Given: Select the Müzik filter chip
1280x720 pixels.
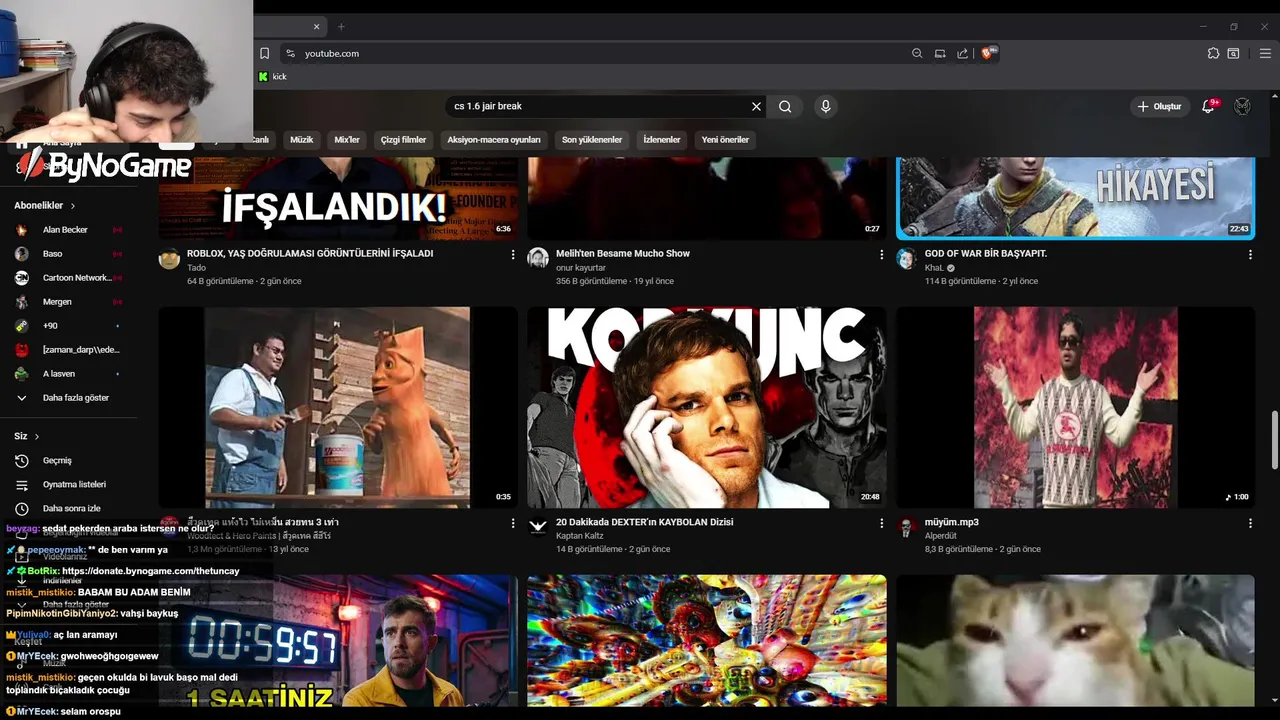Looking at the screenshot, I should click(x=302, y=140).
